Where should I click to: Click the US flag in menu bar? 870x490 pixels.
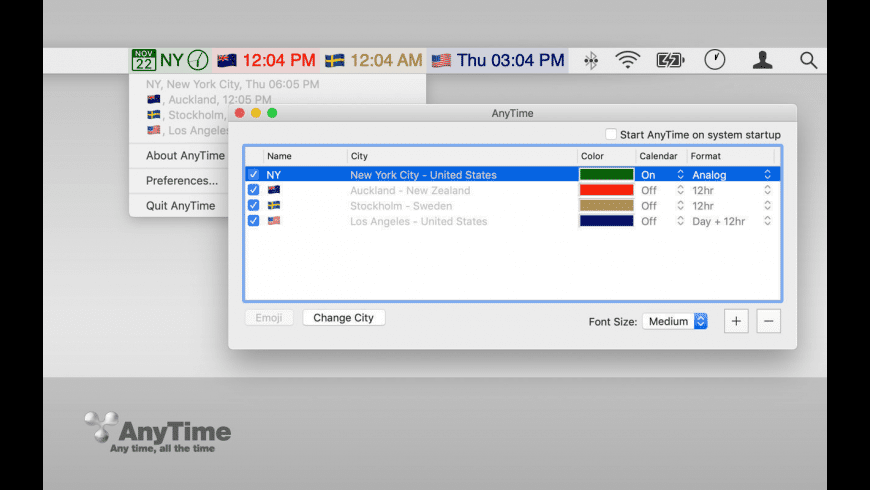pos(441,60)
